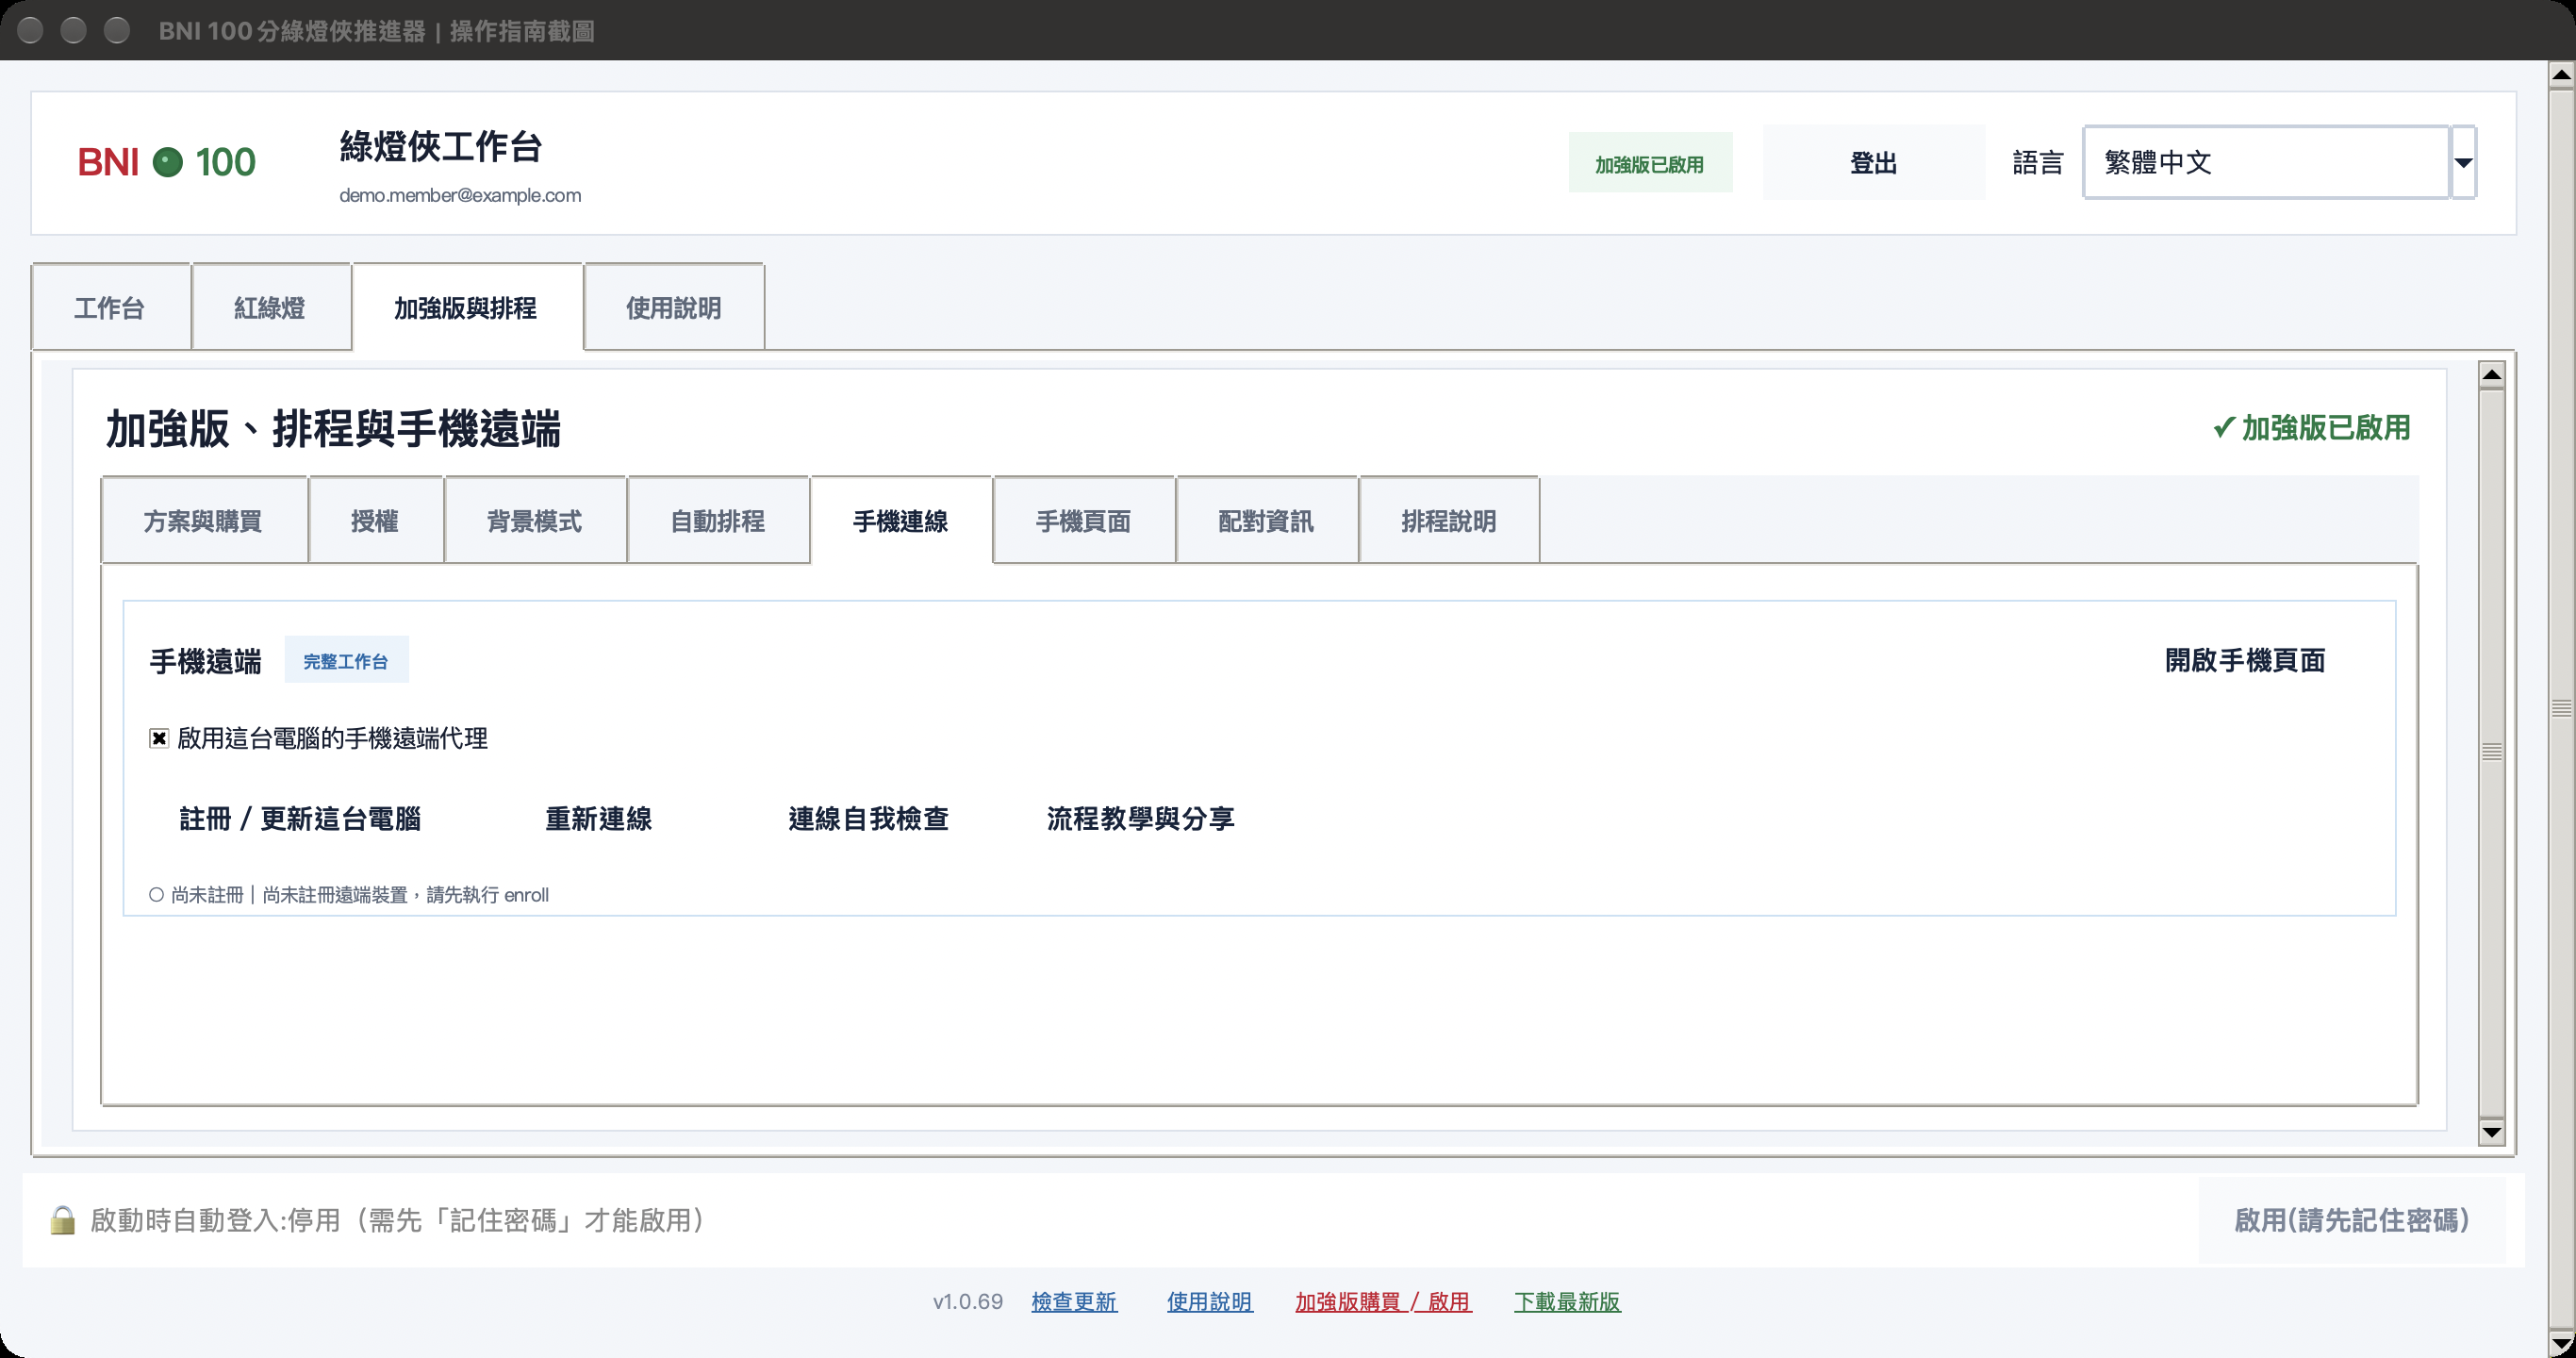2576x1358 pixels.
Task: Run 連線自我檢查
Action: coord(868,819)
